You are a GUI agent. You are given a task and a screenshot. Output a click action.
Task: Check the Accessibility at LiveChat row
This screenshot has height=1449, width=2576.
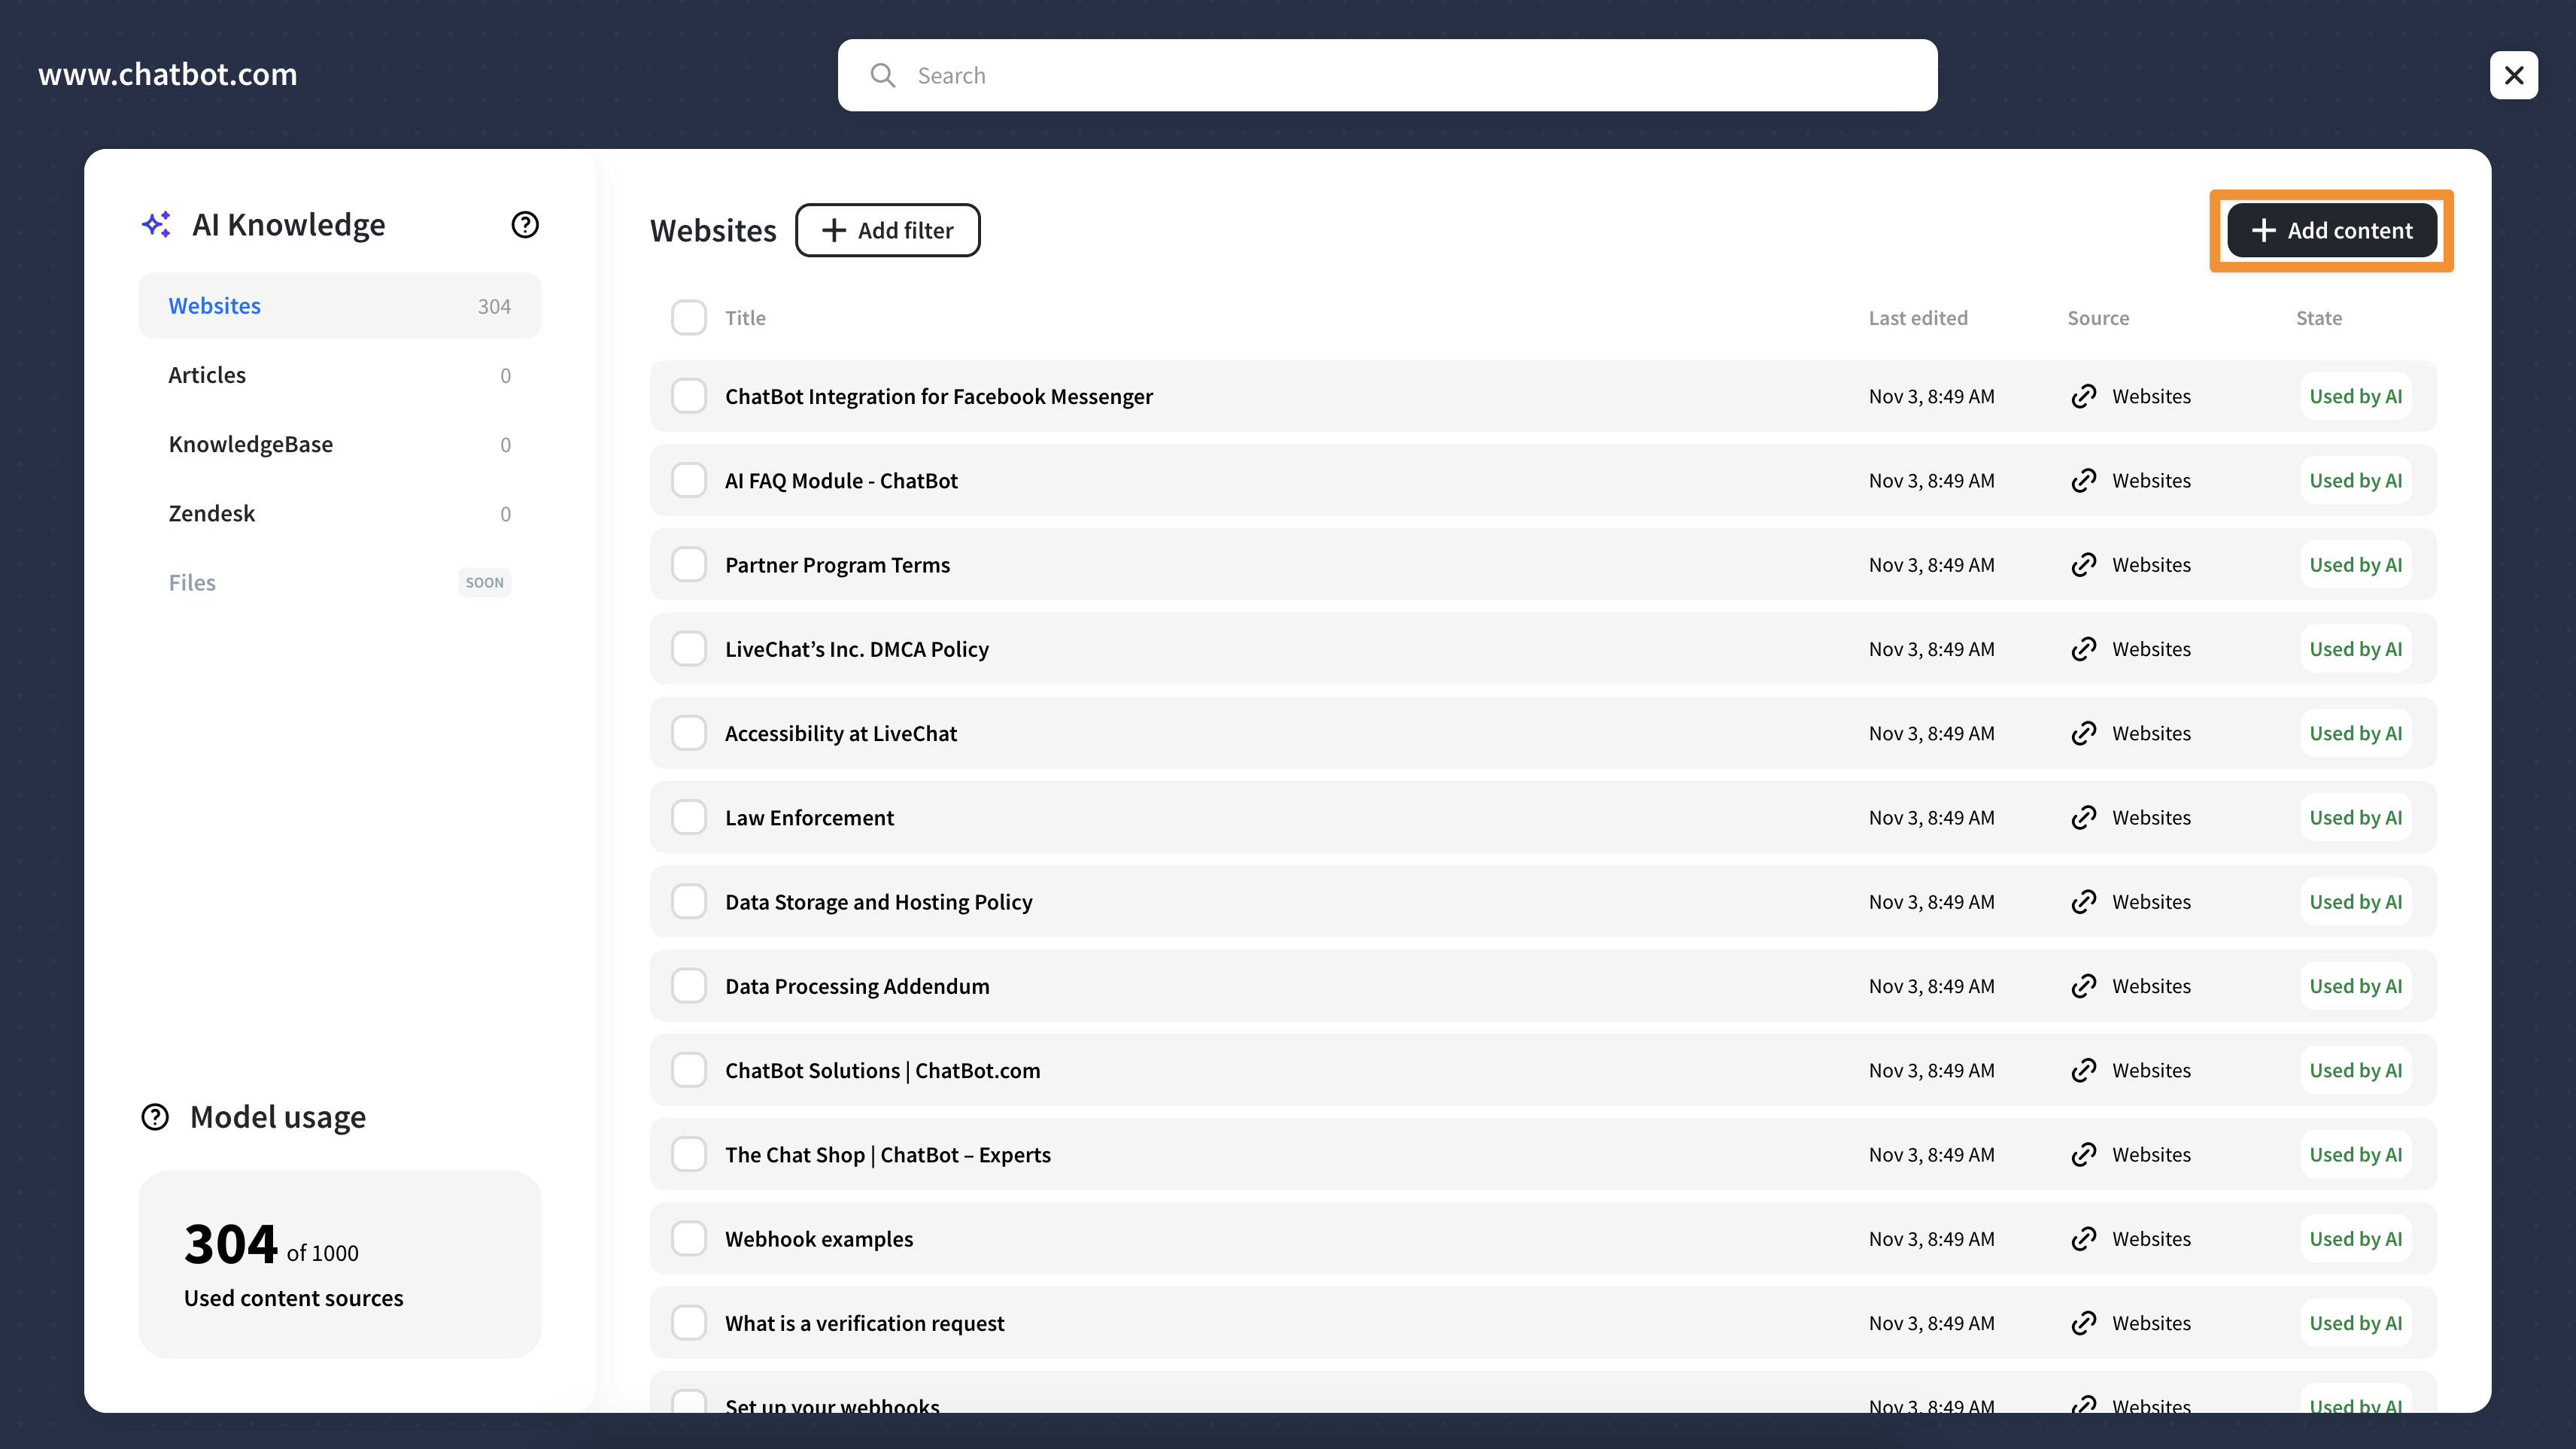[689, 733]
